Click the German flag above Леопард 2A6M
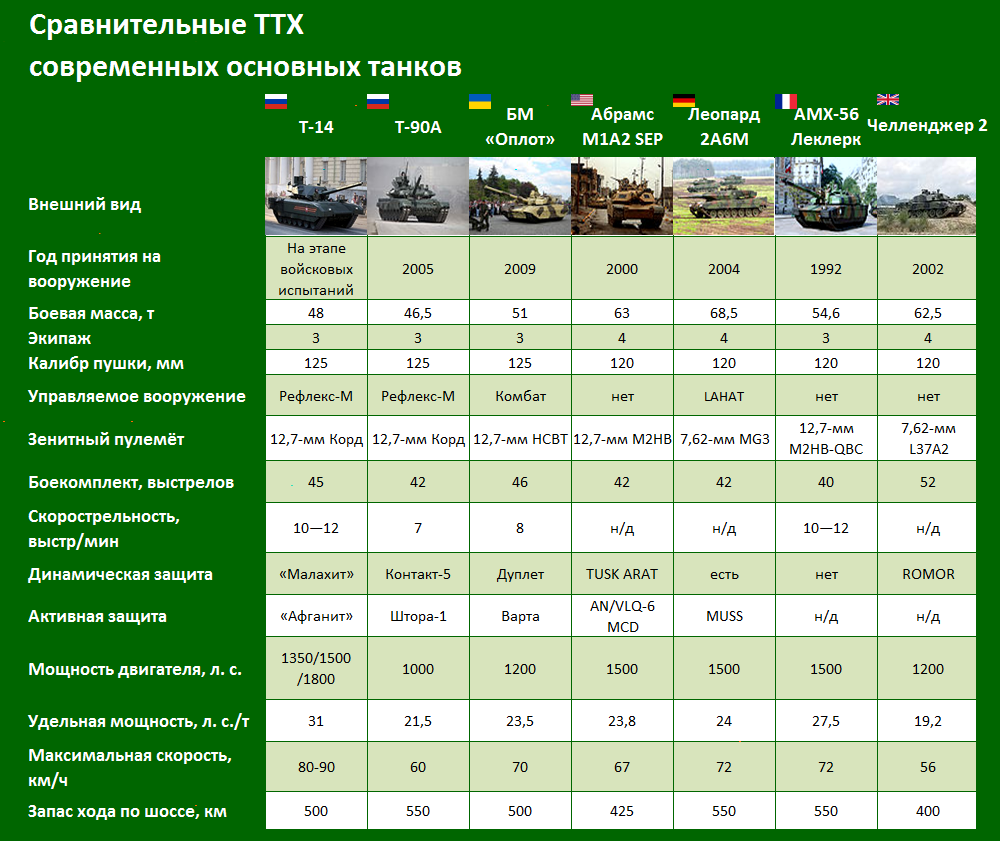 [x=684, y=100]
